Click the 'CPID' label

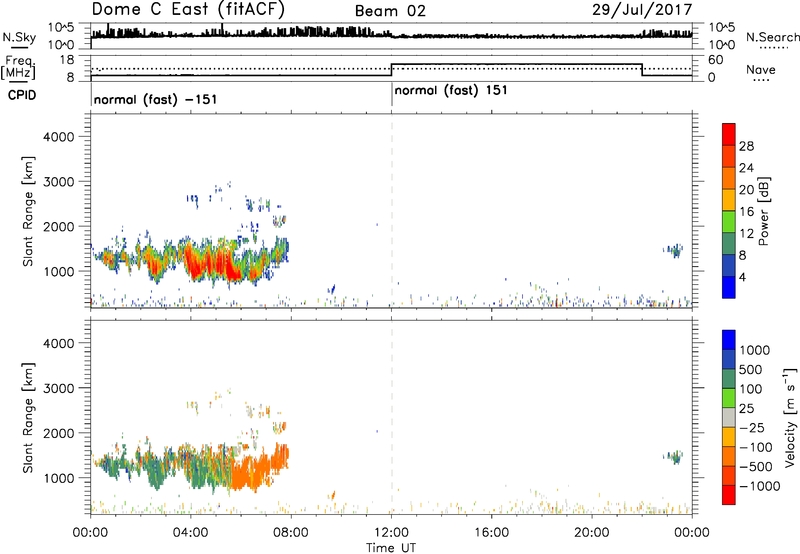[22, 95]
